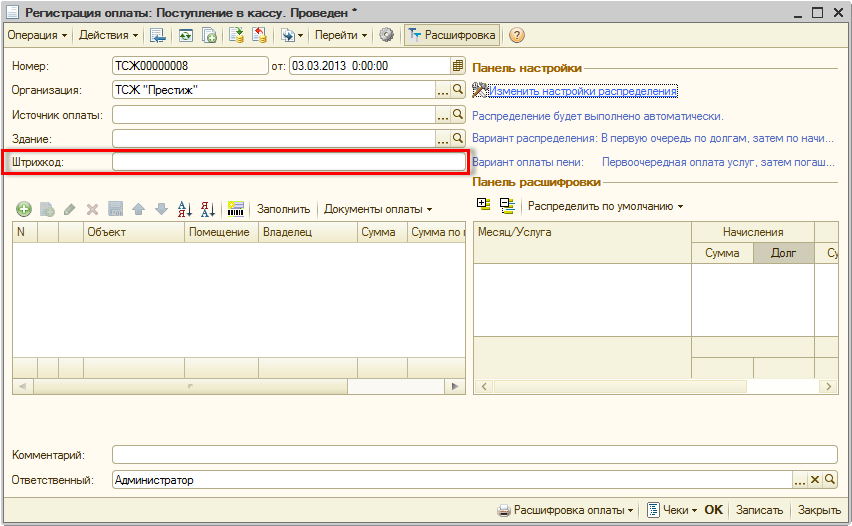Click the date field 03.03.2013
The image size is (852, 526).
point(370,66)
